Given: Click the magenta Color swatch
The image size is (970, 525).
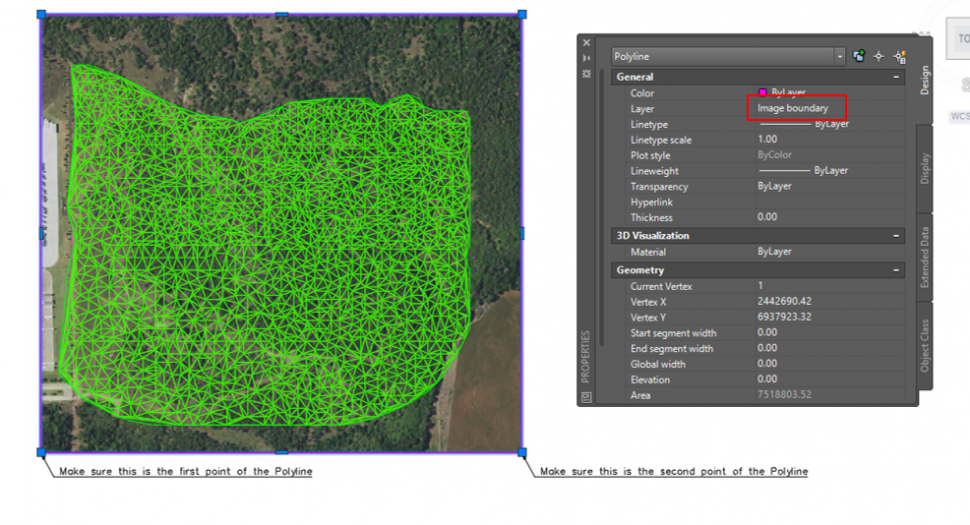Looking at the screenshot, I should click(763, 93).
